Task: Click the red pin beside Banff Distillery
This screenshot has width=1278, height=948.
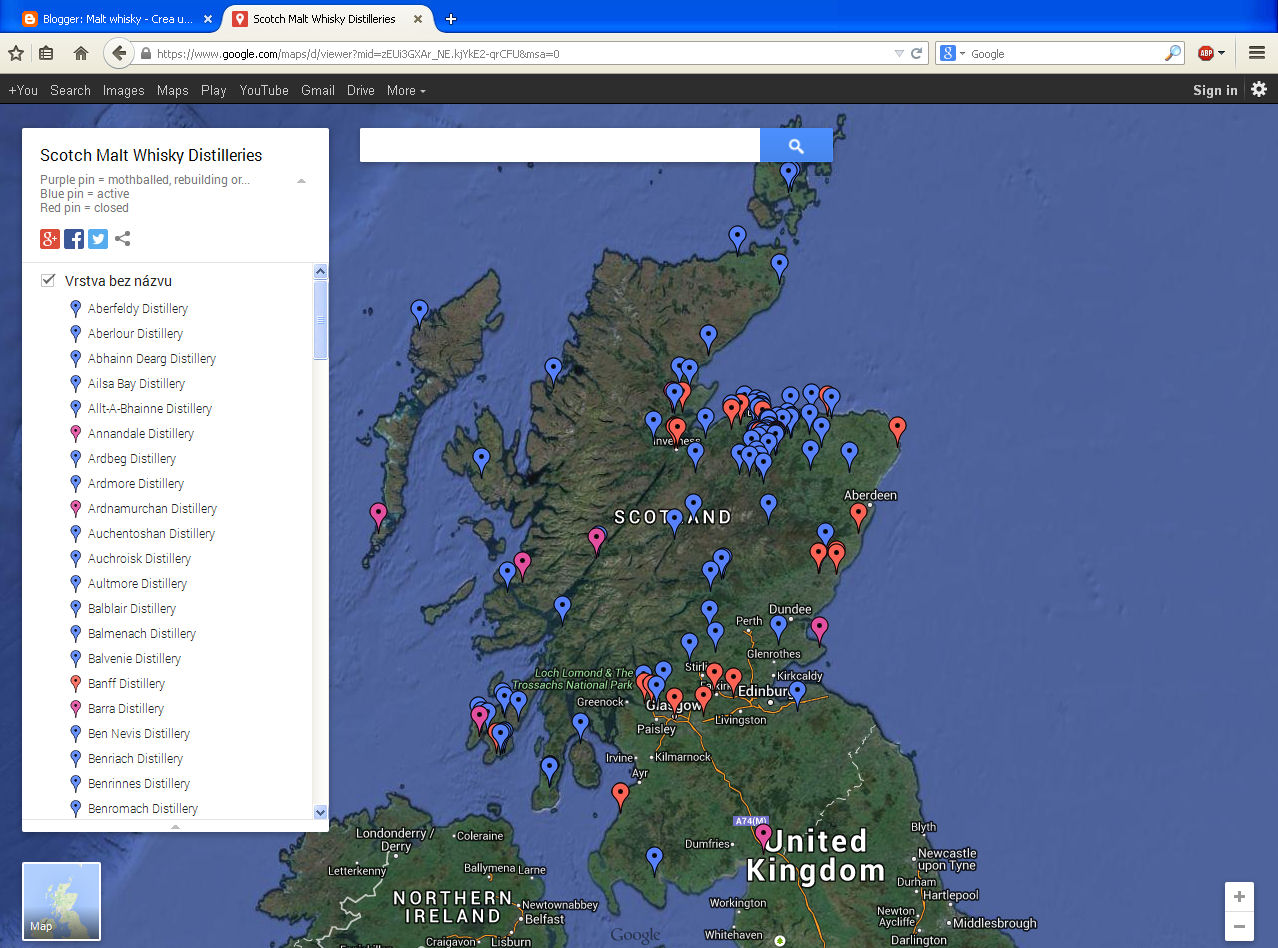Action: (x=75, y=684)
